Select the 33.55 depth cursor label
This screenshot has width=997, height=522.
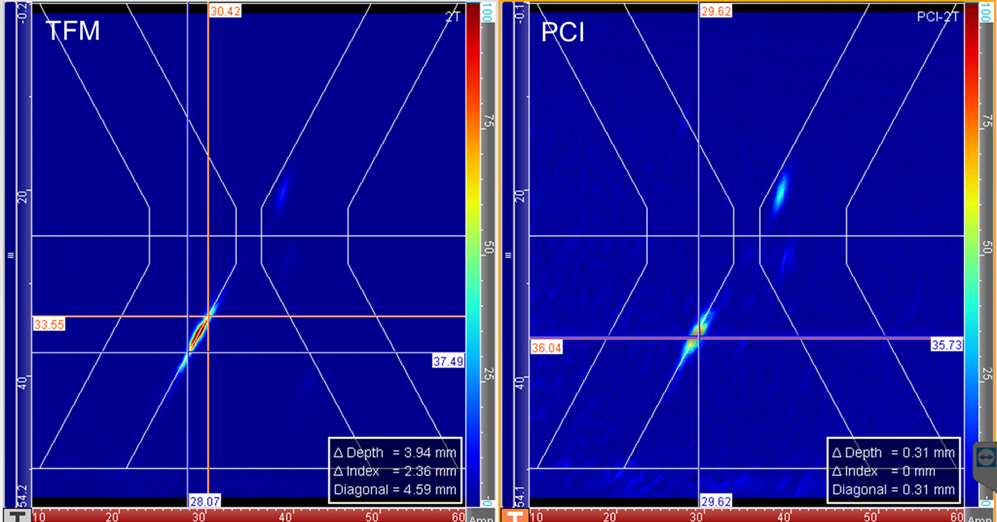point(47,324)
